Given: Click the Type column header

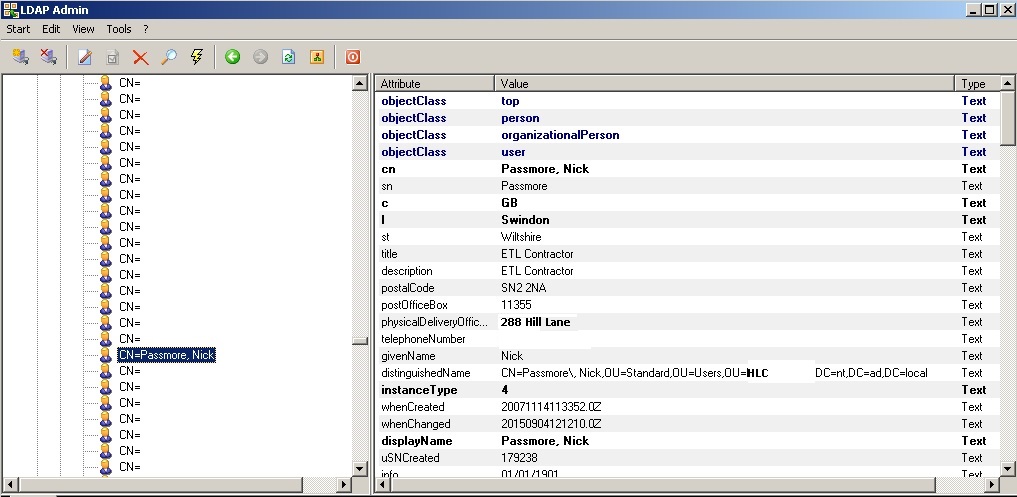Looking at the screenshot, I should tap(977, 84).
